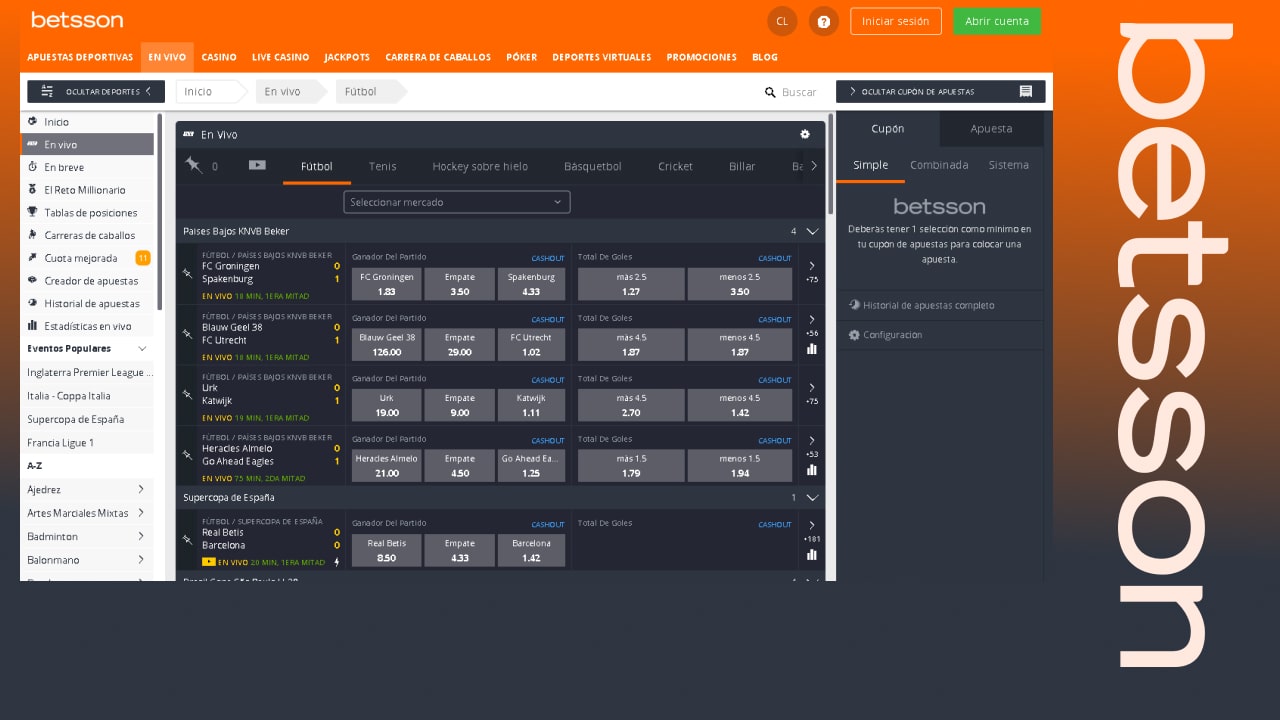Select the Combinada bet type tab

[x=939, y=165]
